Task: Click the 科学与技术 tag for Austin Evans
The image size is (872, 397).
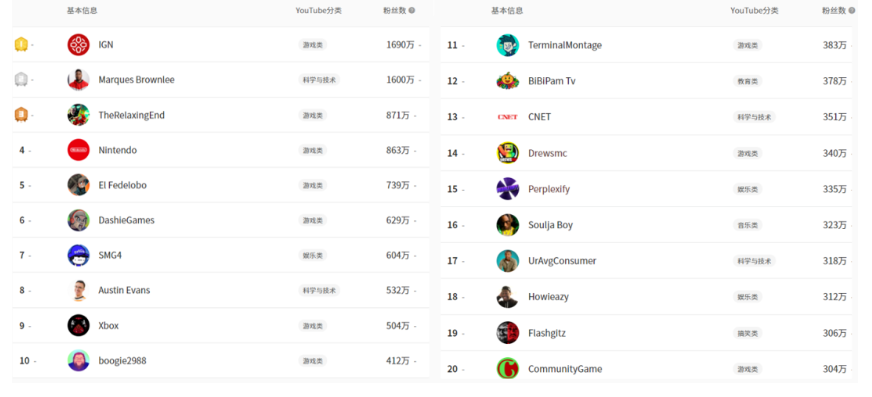Action: pos(319,290)
